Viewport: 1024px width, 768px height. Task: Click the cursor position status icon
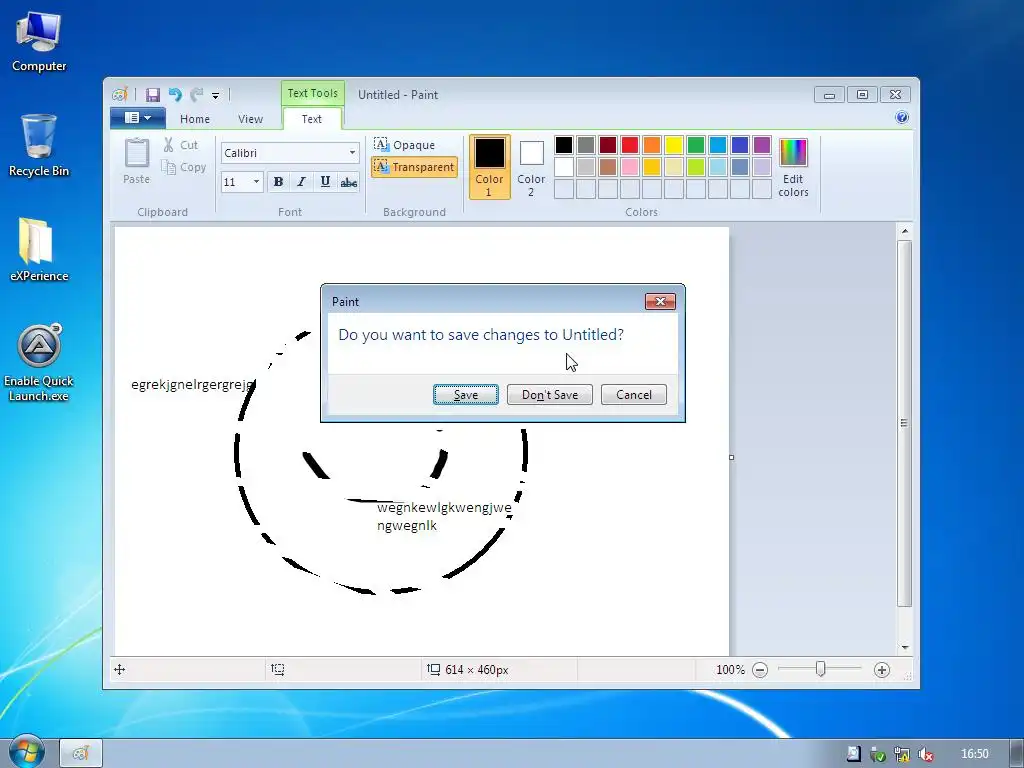tap(120, 669)
